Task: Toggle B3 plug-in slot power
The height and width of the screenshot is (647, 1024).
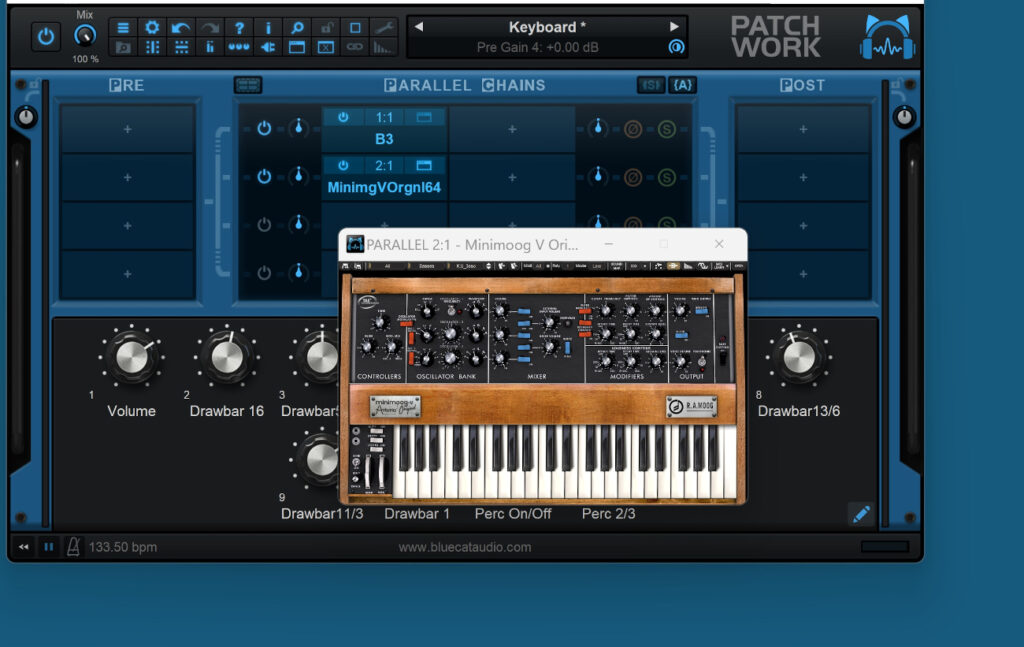Action: [343, 118]
